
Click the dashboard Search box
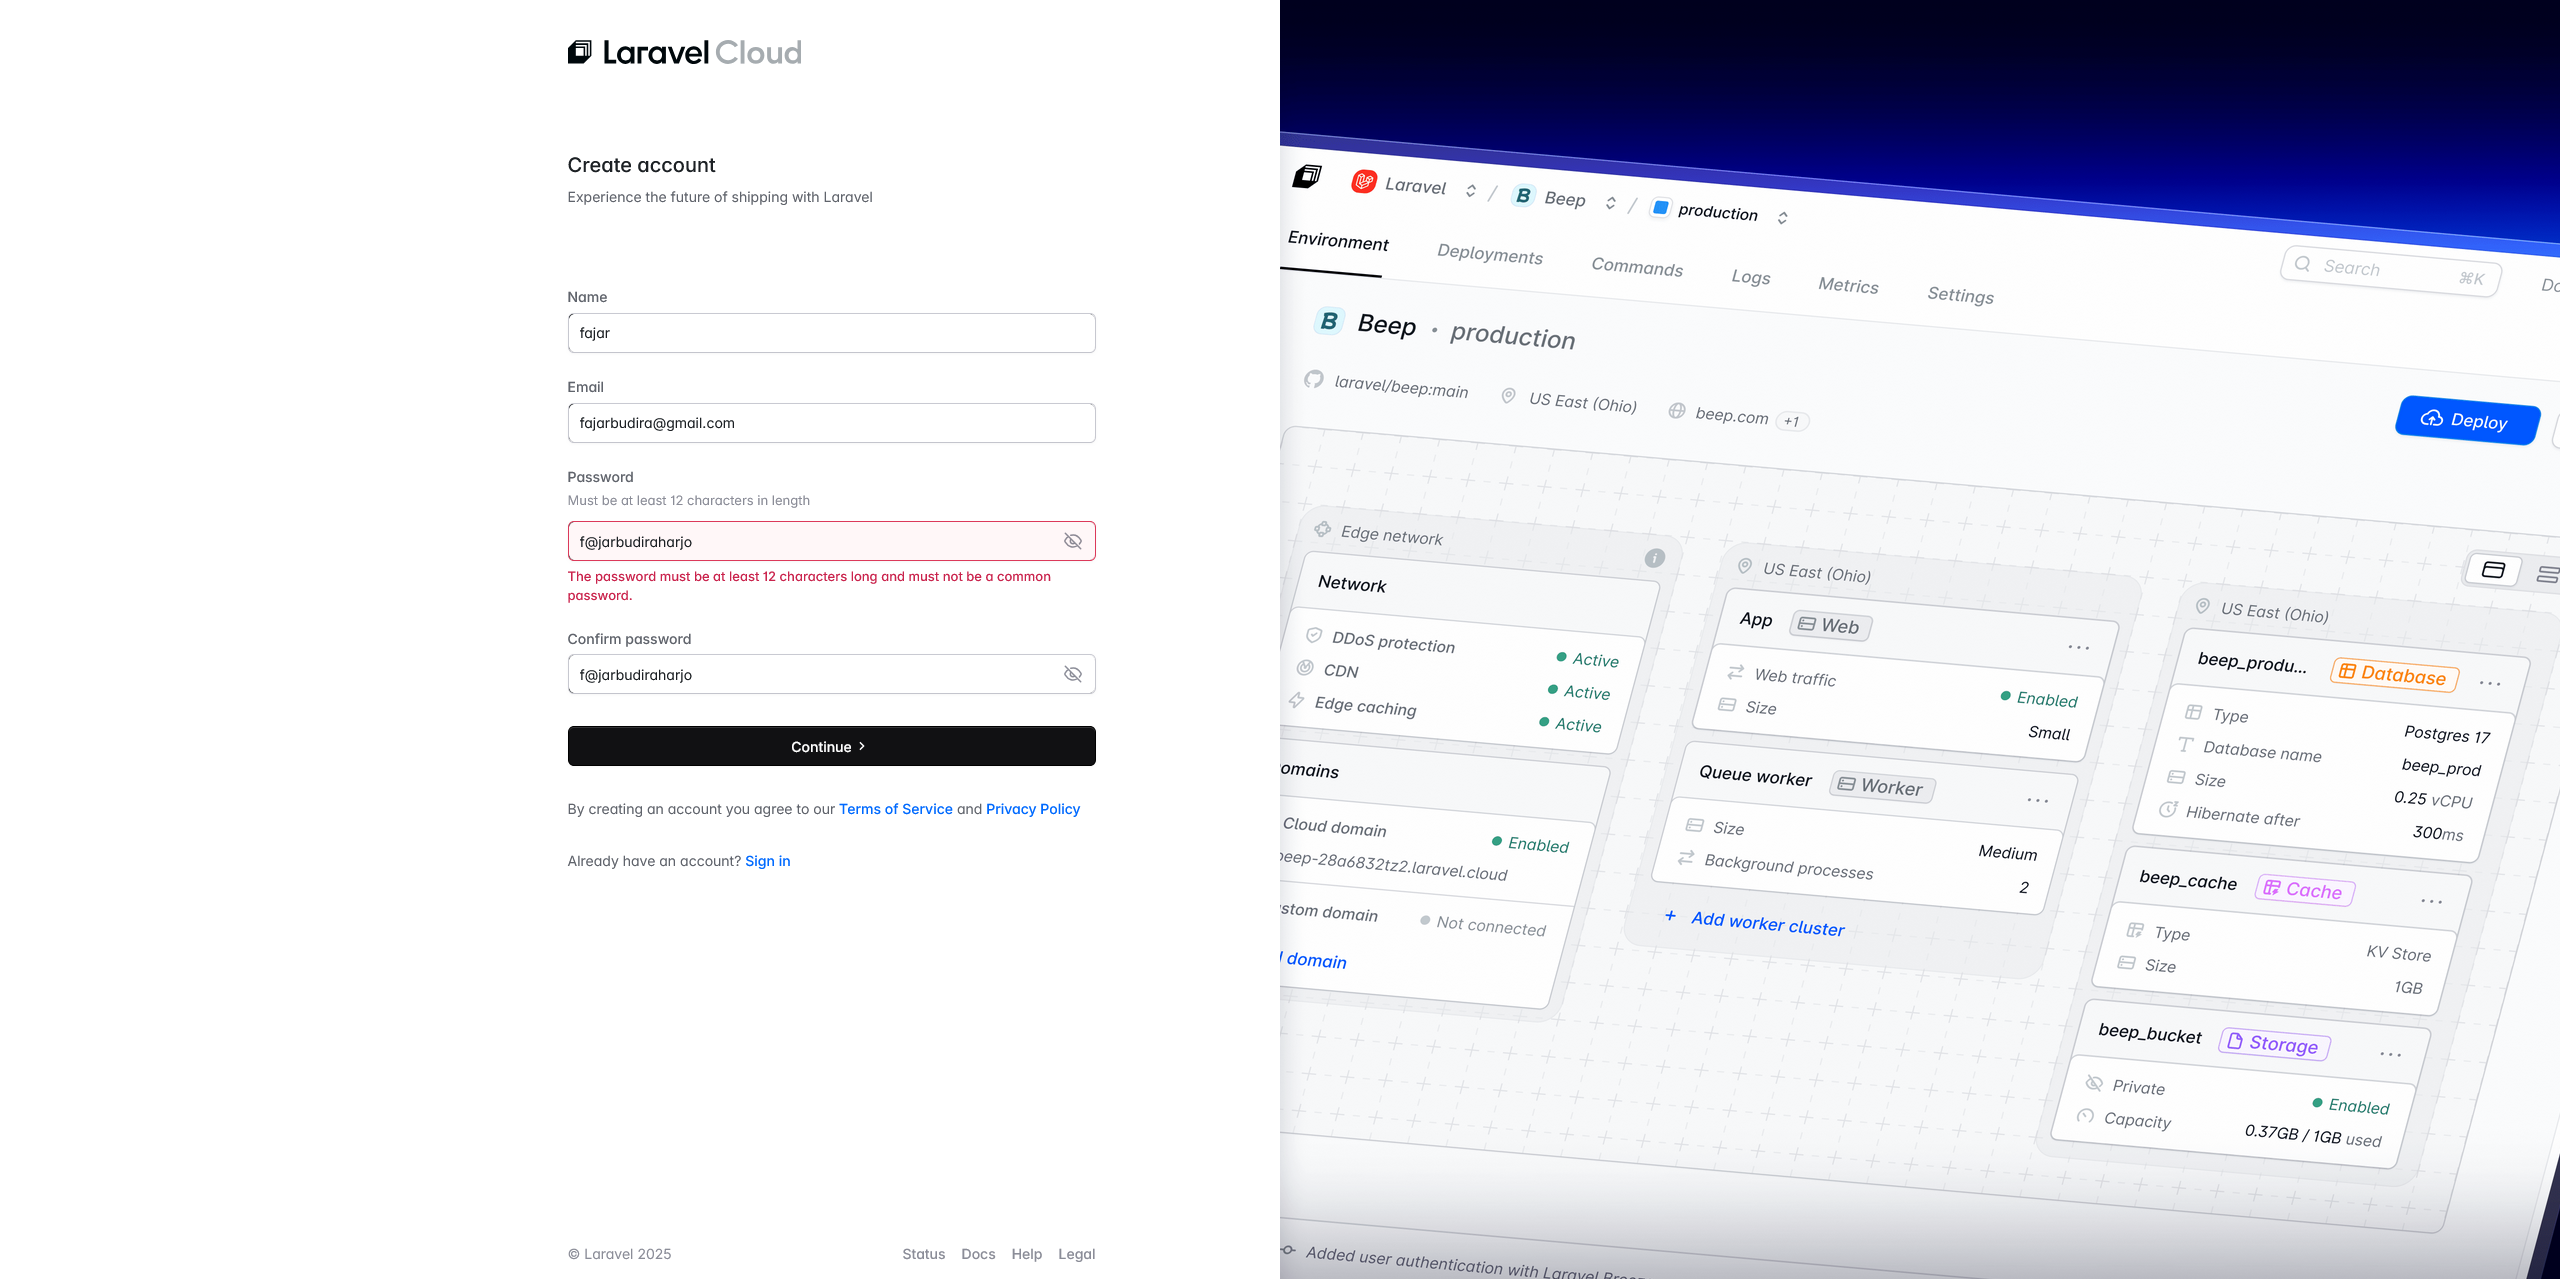(2390, 271)
